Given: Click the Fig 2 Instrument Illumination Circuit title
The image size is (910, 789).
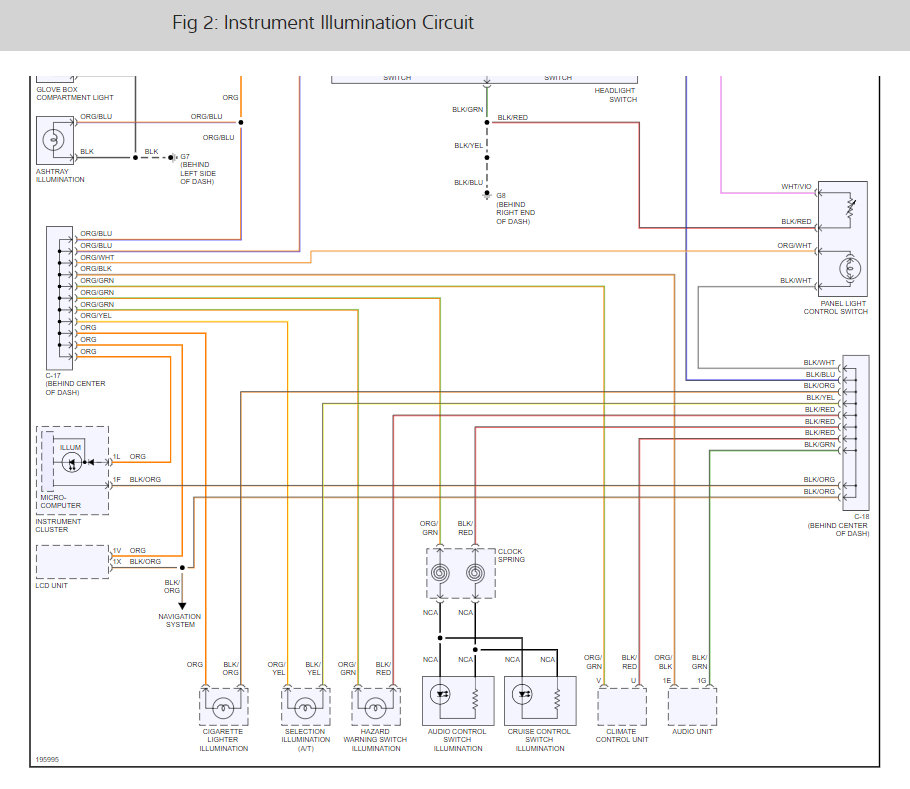Looking at the screenshot, I should tap(323, 23).
